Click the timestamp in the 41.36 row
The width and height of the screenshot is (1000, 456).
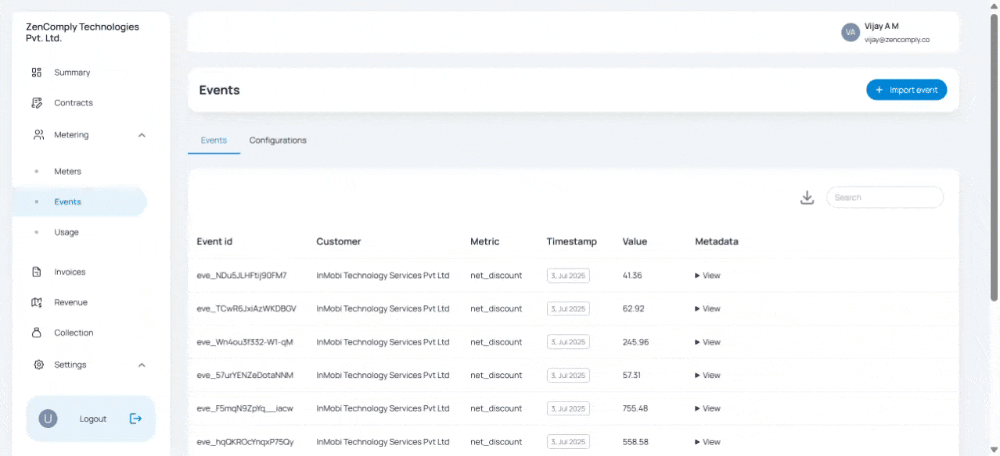click(x=568, y=276)
